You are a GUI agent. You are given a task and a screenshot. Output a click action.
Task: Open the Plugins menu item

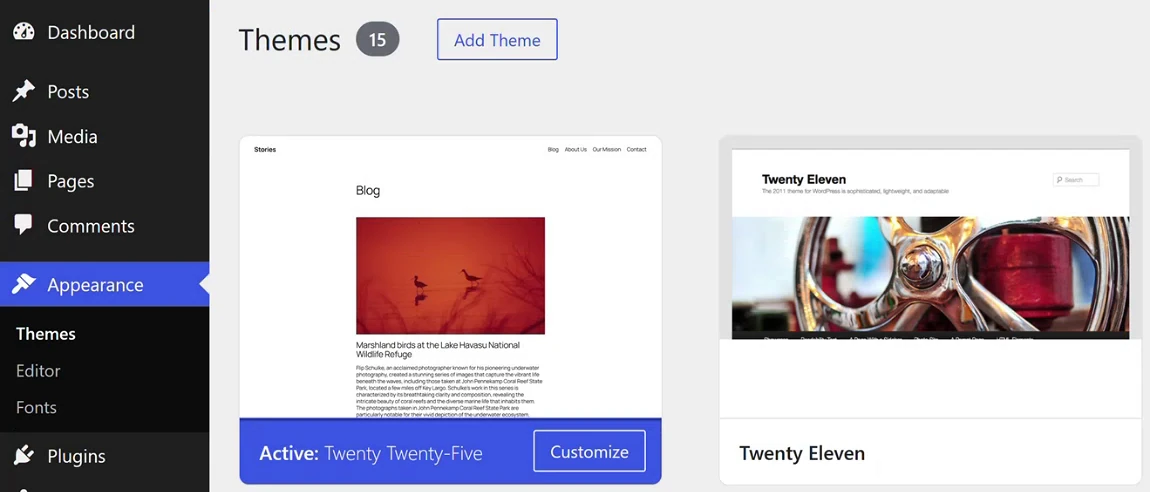click(104, 456)
